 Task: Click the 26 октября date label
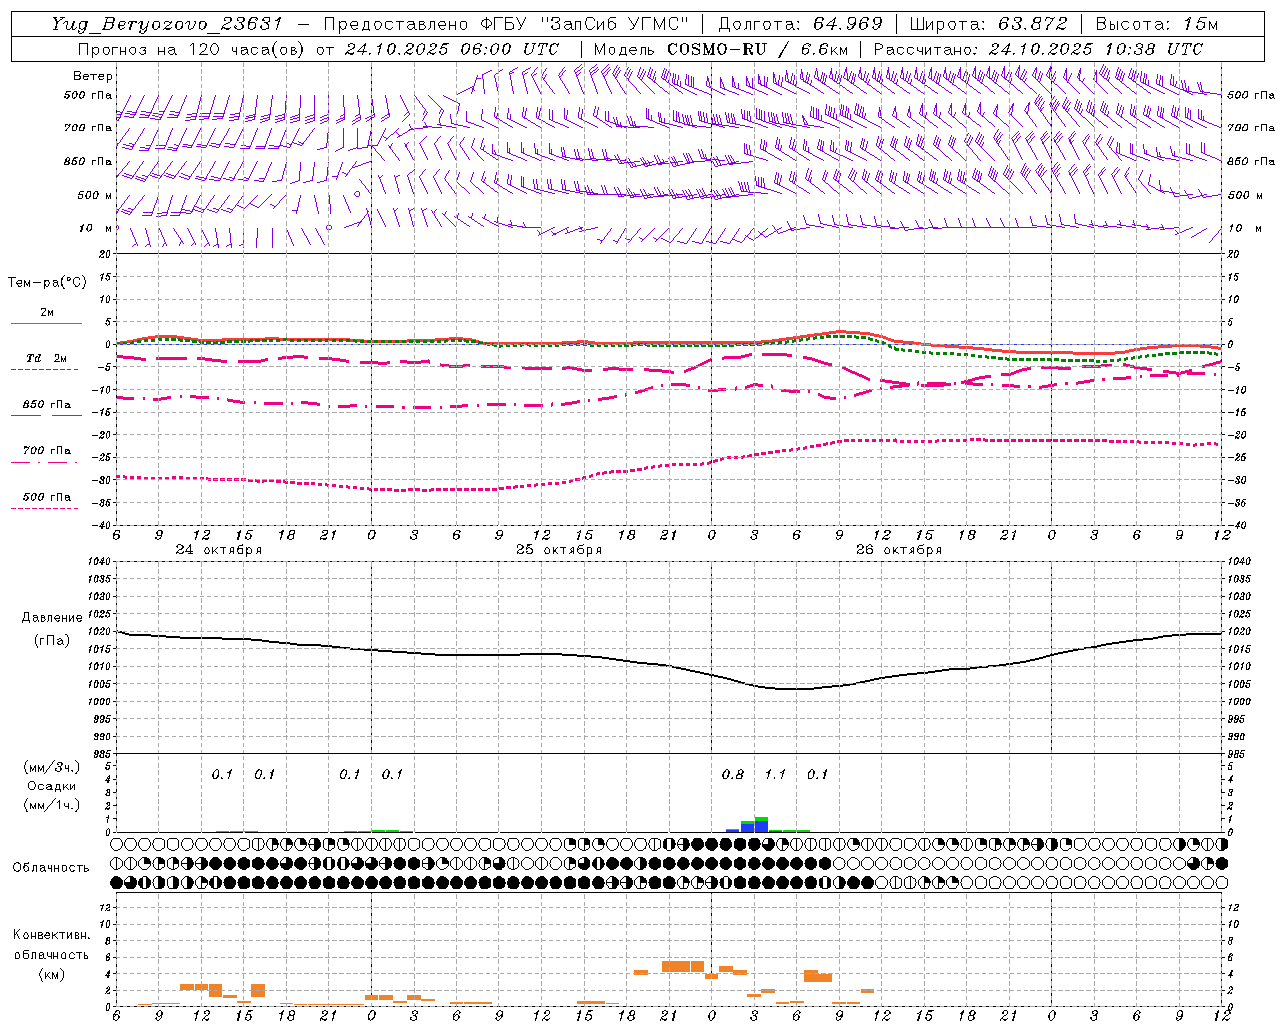(899, 550)
